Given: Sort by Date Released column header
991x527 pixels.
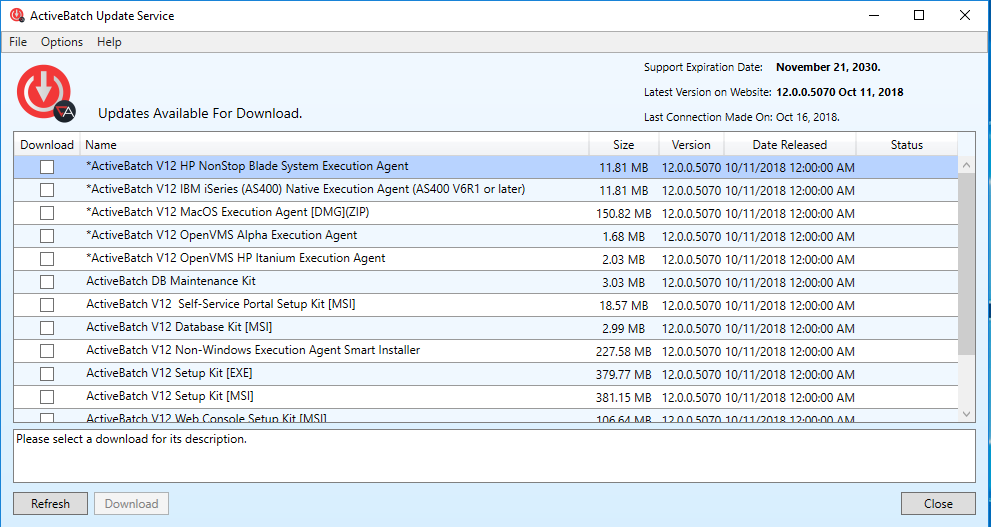Looking at the screenshot, I should coord(789,145).
